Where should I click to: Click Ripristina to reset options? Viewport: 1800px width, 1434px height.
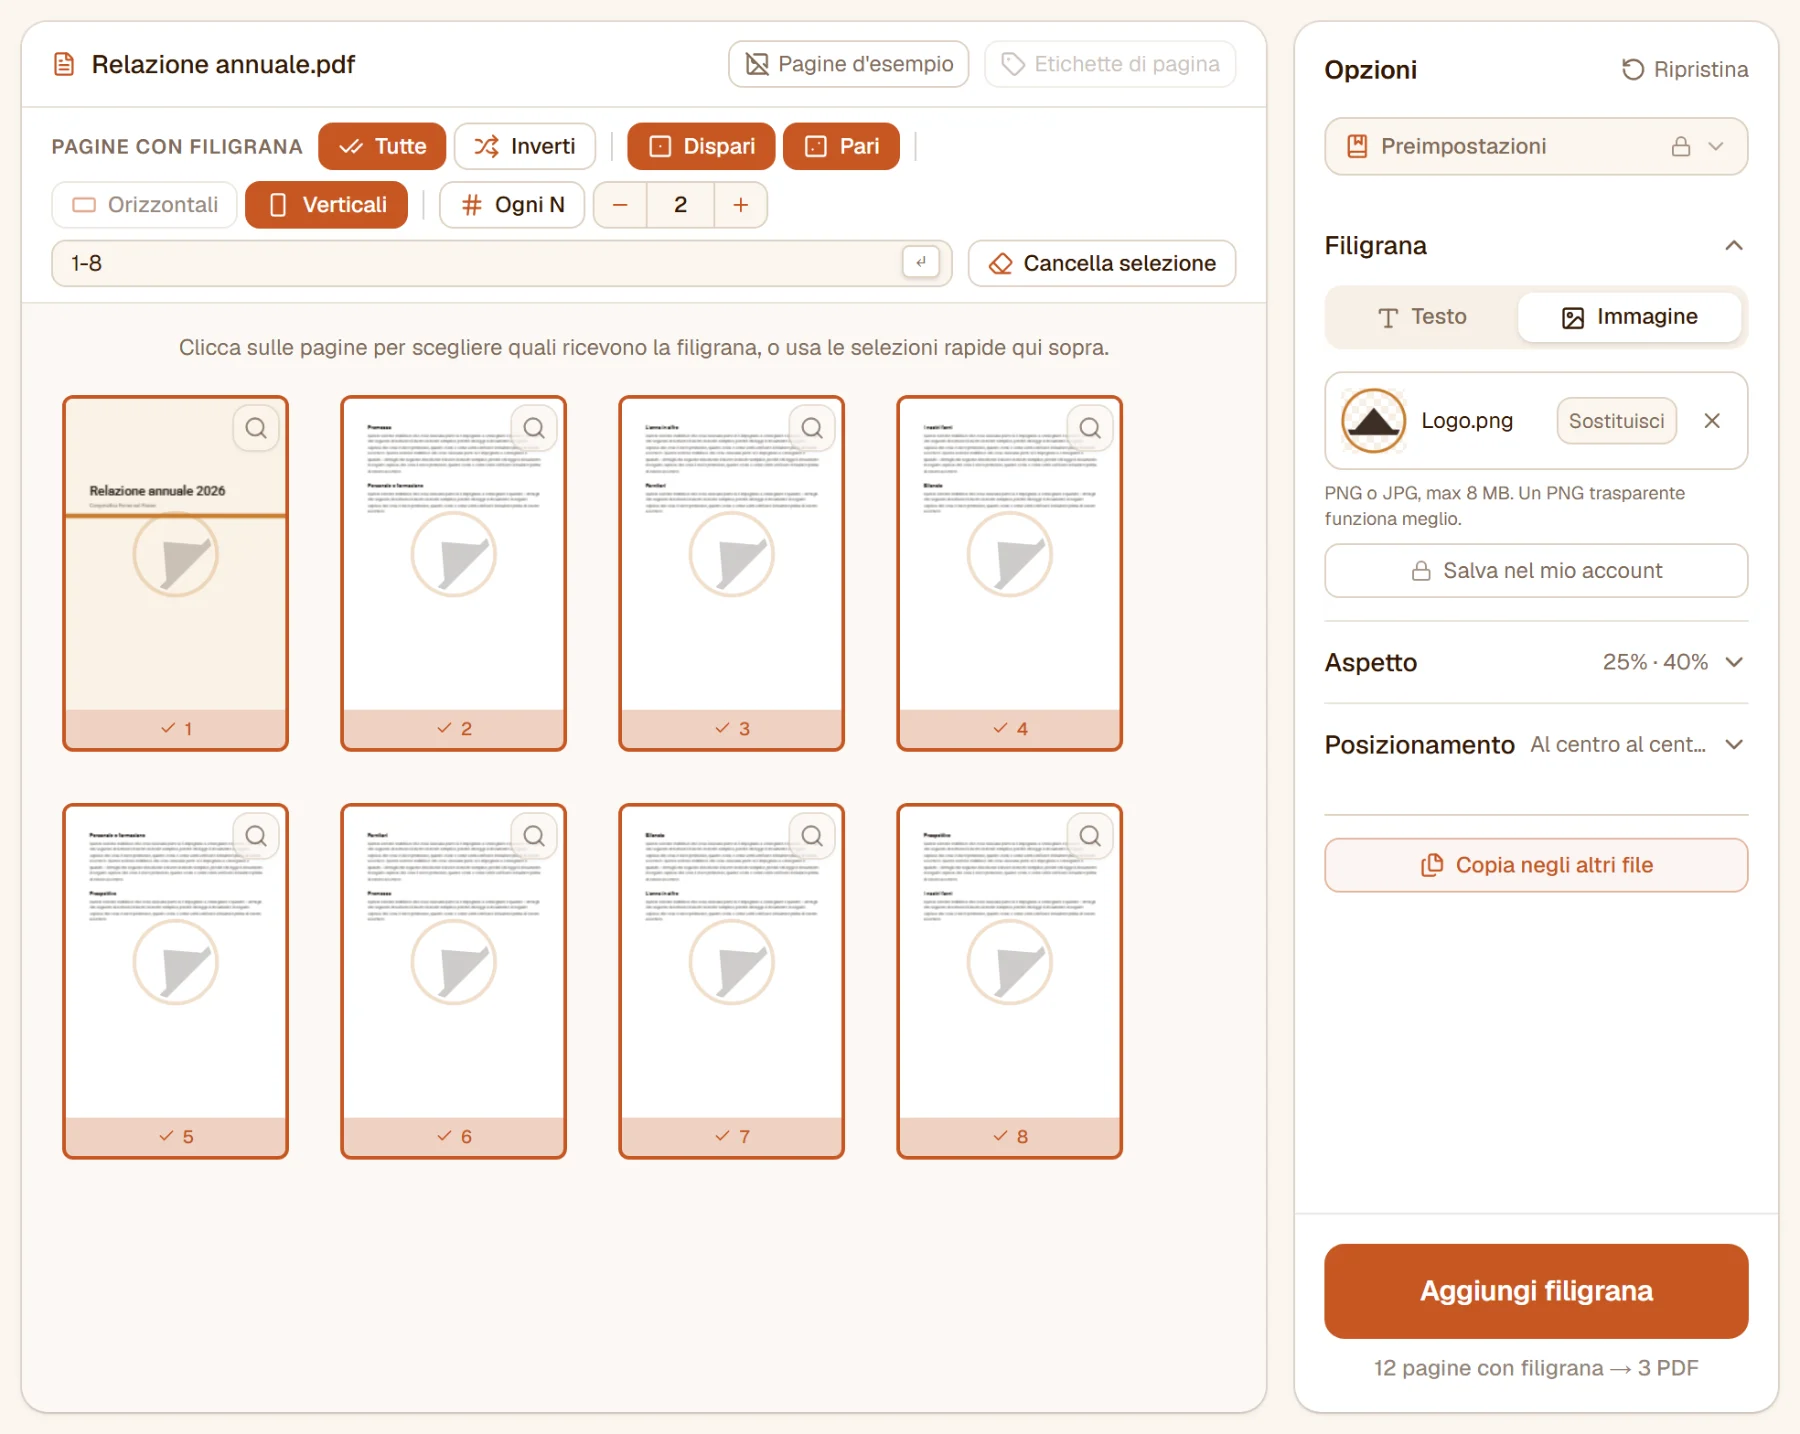click(1685, 70)
